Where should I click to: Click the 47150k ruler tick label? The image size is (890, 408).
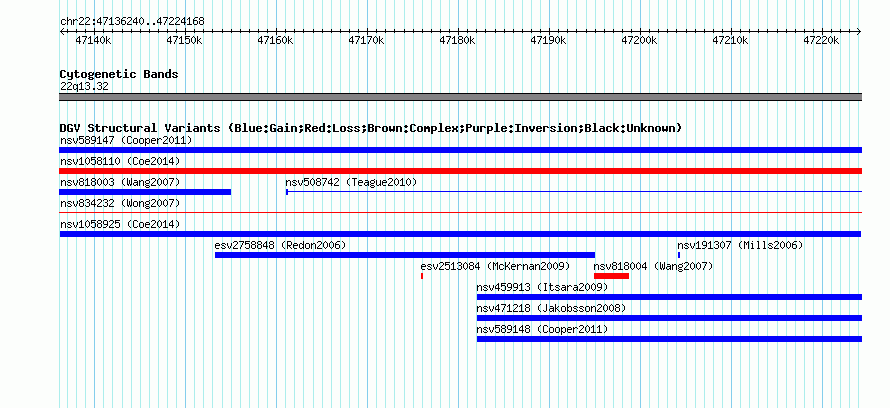184,41
